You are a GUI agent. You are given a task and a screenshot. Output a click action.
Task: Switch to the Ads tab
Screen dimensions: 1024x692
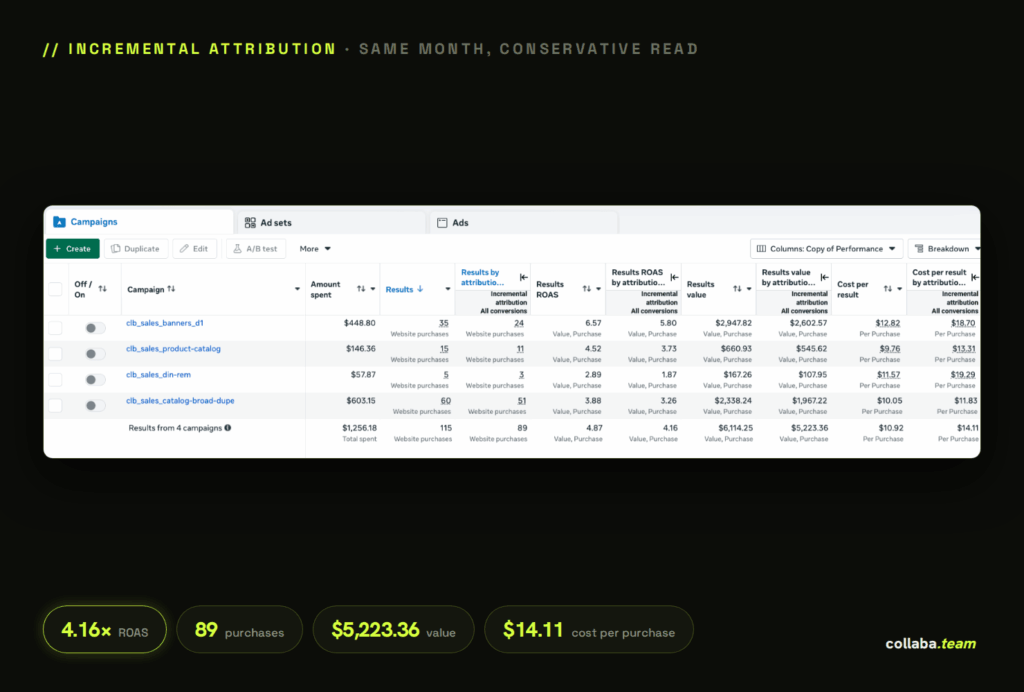tap(524, 223)
